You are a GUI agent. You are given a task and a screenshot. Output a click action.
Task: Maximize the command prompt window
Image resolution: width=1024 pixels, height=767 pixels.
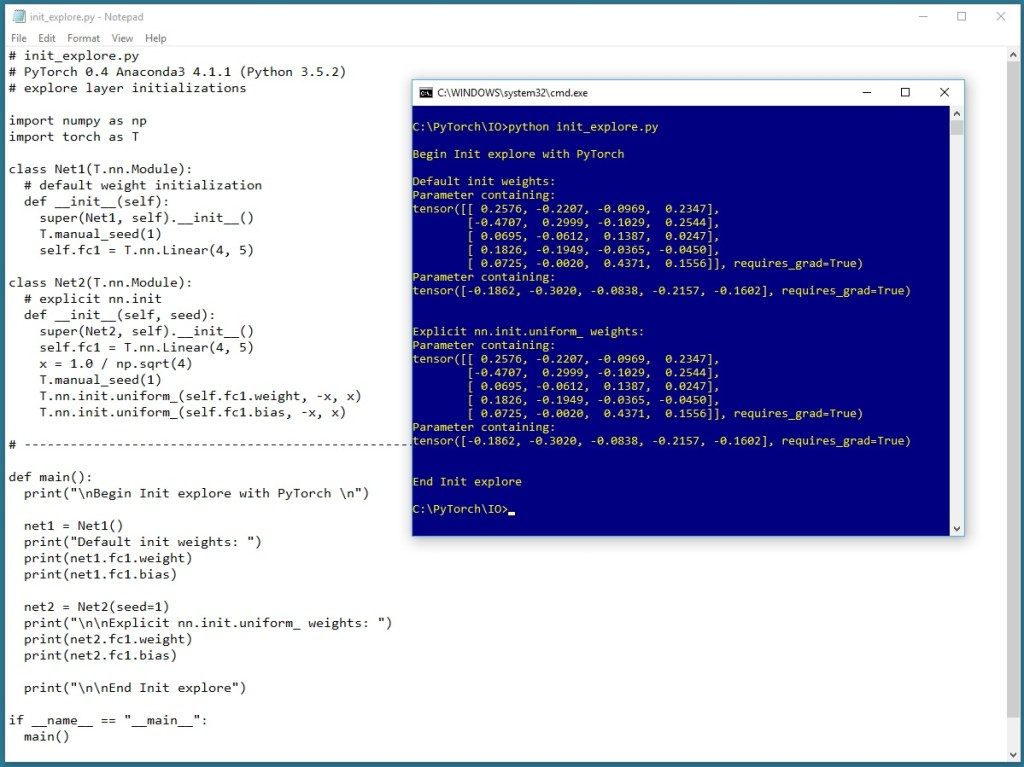(x=905, y=91)
